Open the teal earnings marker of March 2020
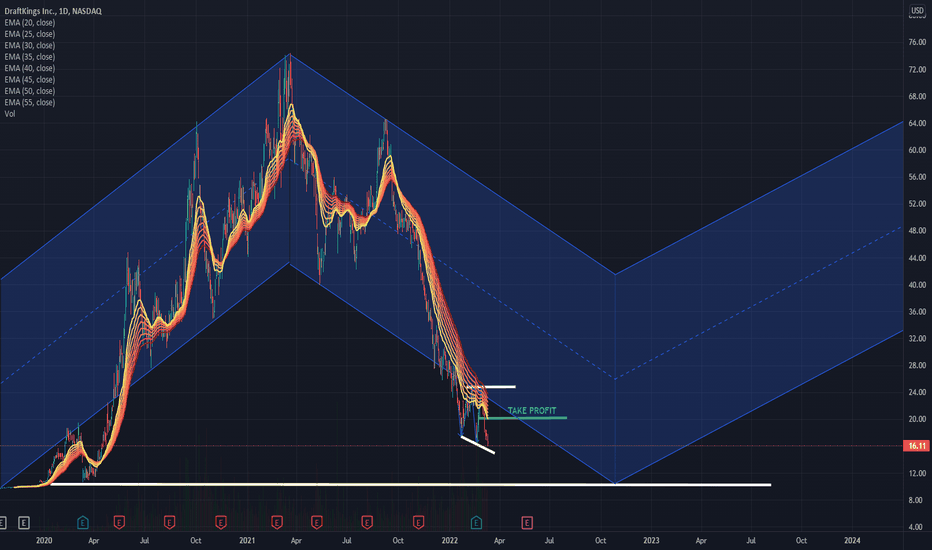This screenshot has height=550, width=932. tap(83, 523)
